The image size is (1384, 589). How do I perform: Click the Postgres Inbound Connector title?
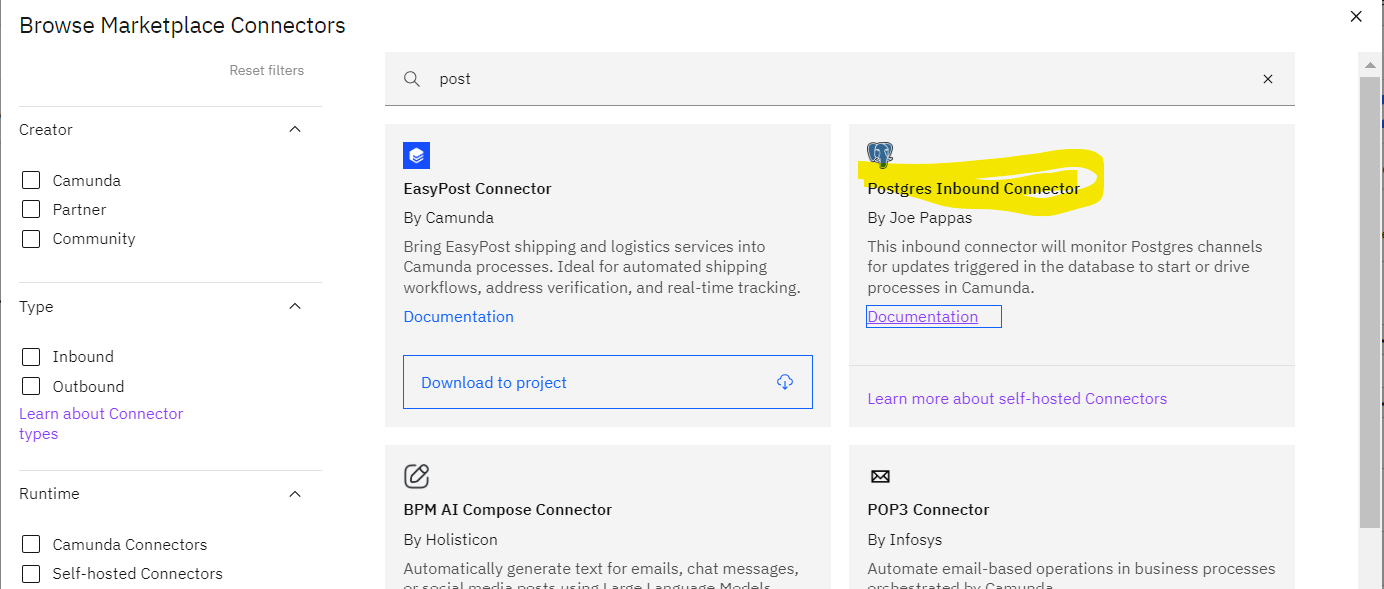click(974, 188)
